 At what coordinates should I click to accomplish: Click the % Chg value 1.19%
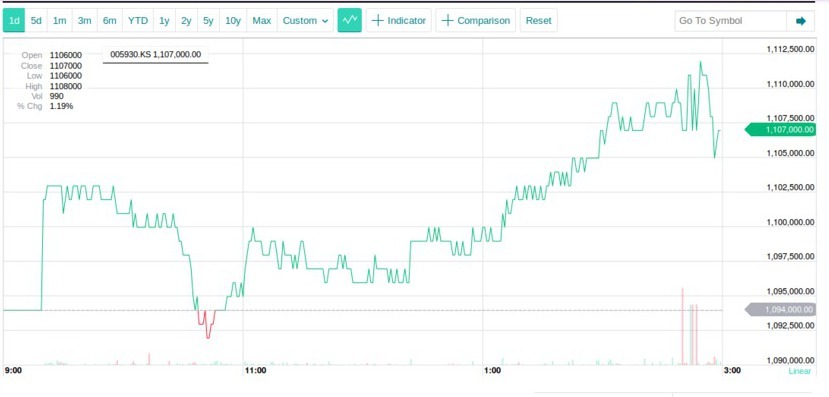click(61, 106)
